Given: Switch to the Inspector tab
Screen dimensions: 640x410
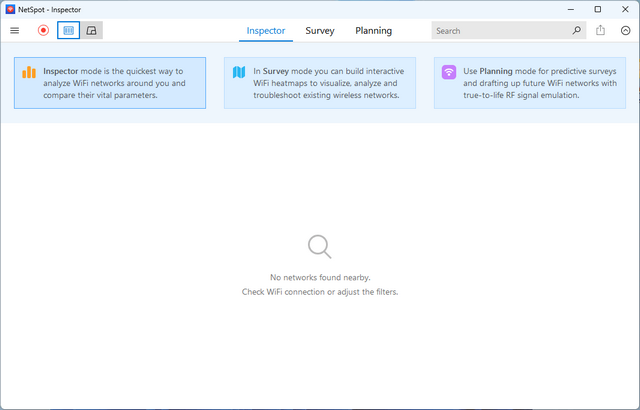Looking at the screenshot, I should click(266, 31).
